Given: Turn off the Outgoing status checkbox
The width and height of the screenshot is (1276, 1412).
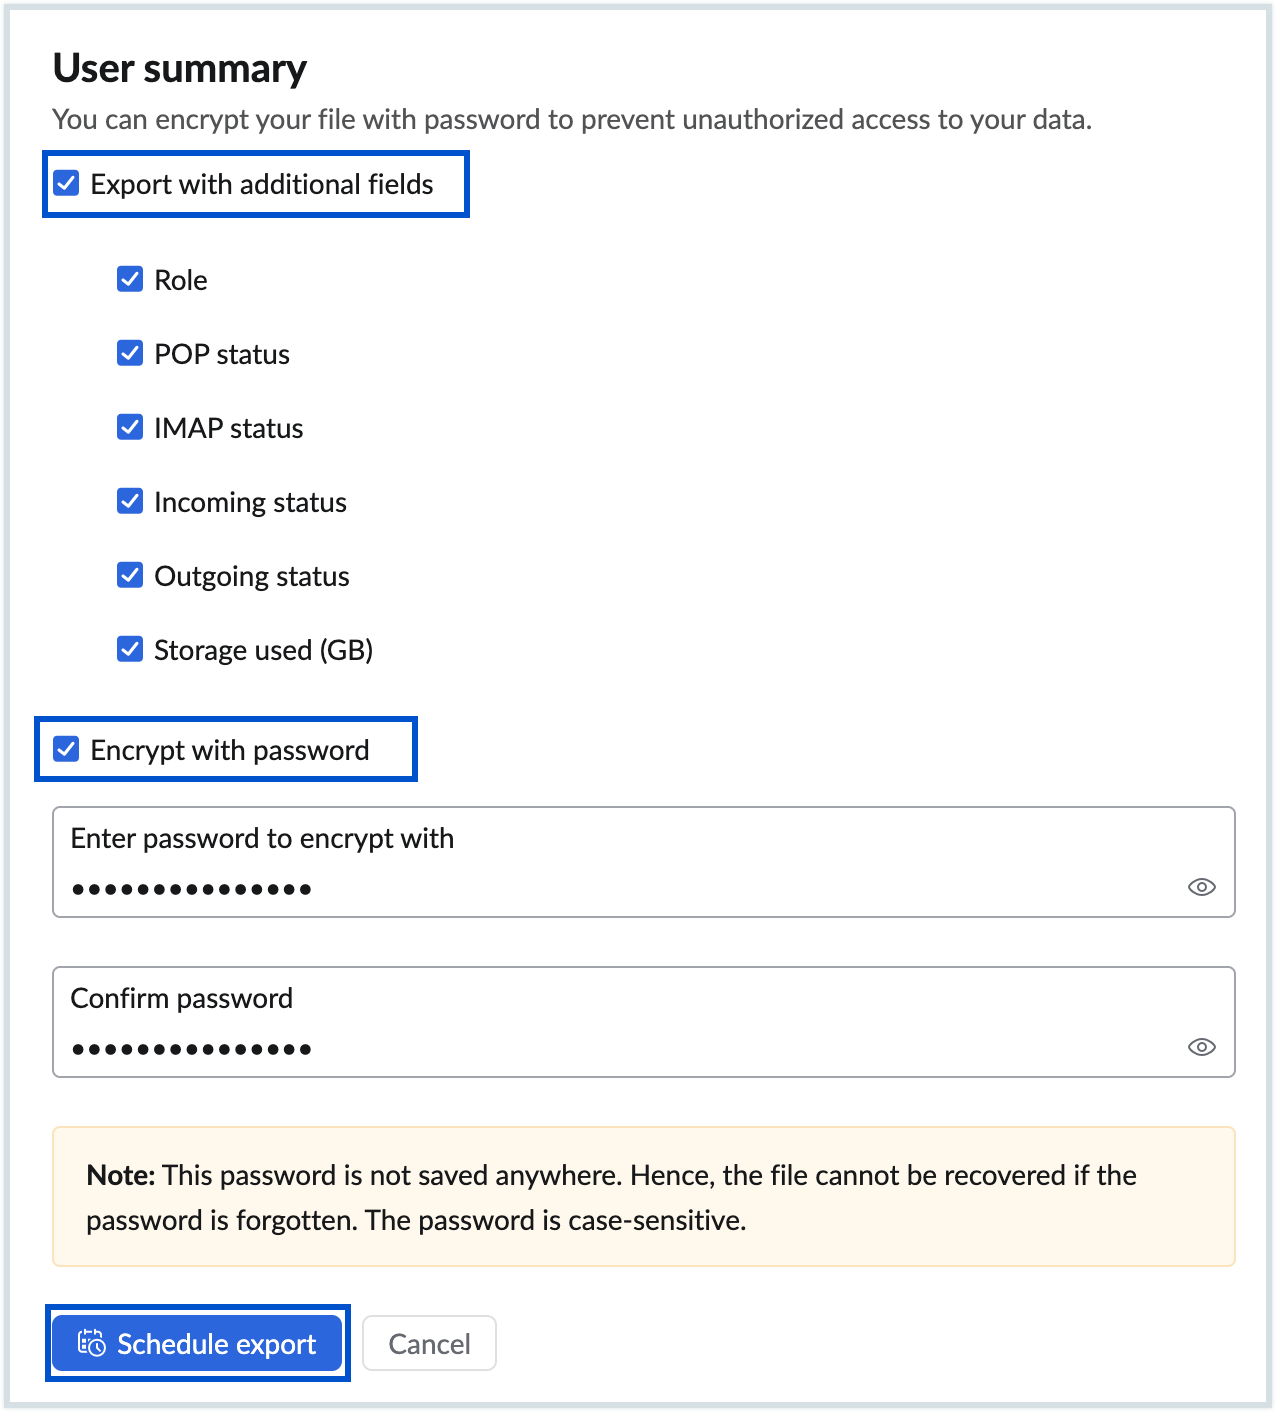Looking at the screenshot, I should pos(130,575).
